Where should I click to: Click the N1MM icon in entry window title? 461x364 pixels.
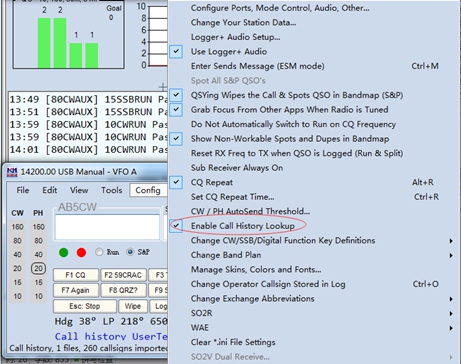(12, 172)
